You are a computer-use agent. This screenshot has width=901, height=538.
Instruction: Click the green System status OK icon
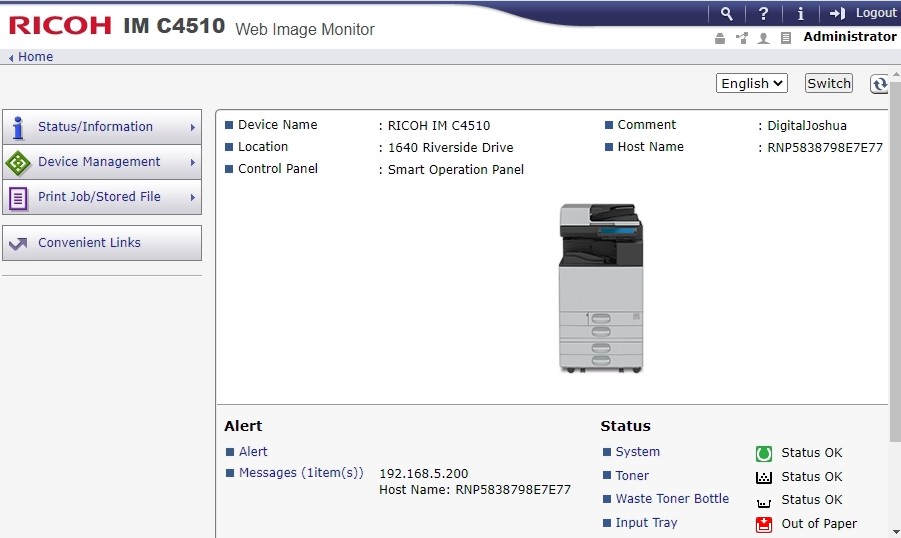764,454
